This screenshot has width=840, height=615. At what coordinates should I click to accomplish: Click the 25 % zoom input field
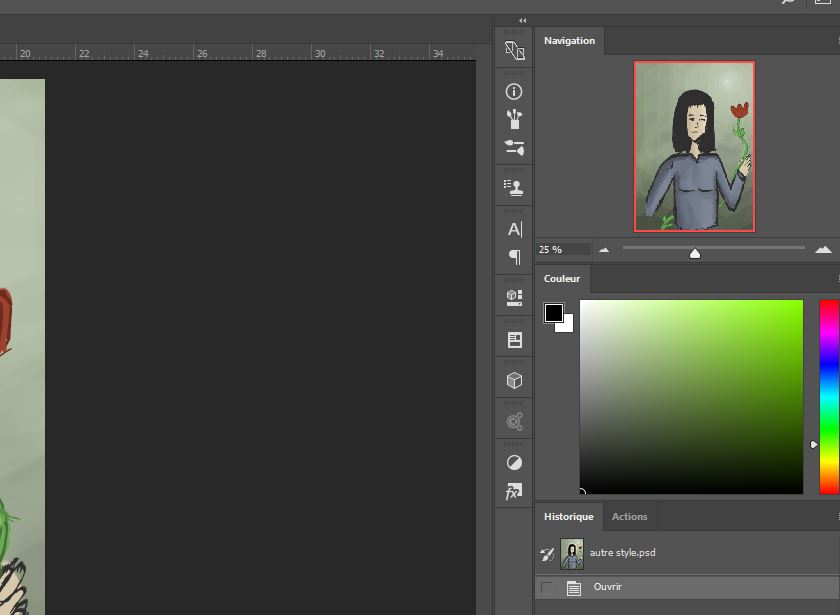[562, 249]
